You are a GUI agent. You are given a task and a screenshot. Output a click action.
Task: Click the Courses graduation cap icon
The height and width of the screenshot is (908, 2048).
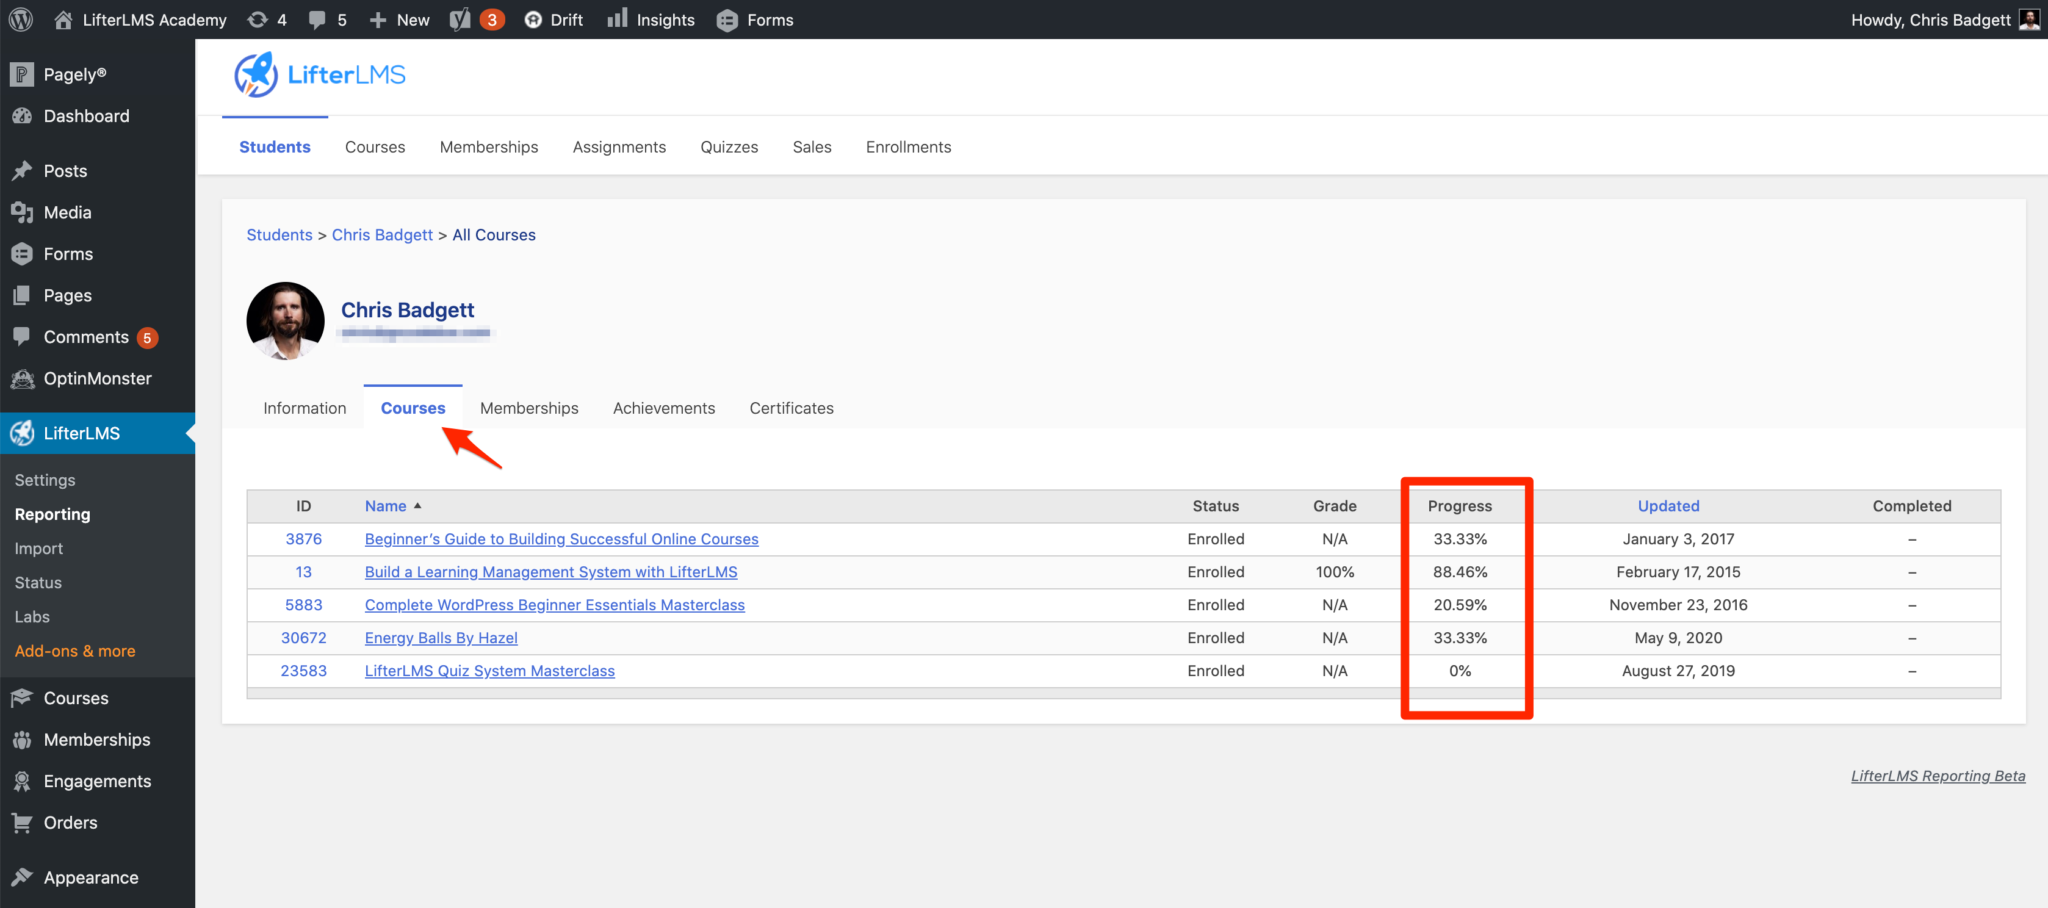tap(22, 698)
